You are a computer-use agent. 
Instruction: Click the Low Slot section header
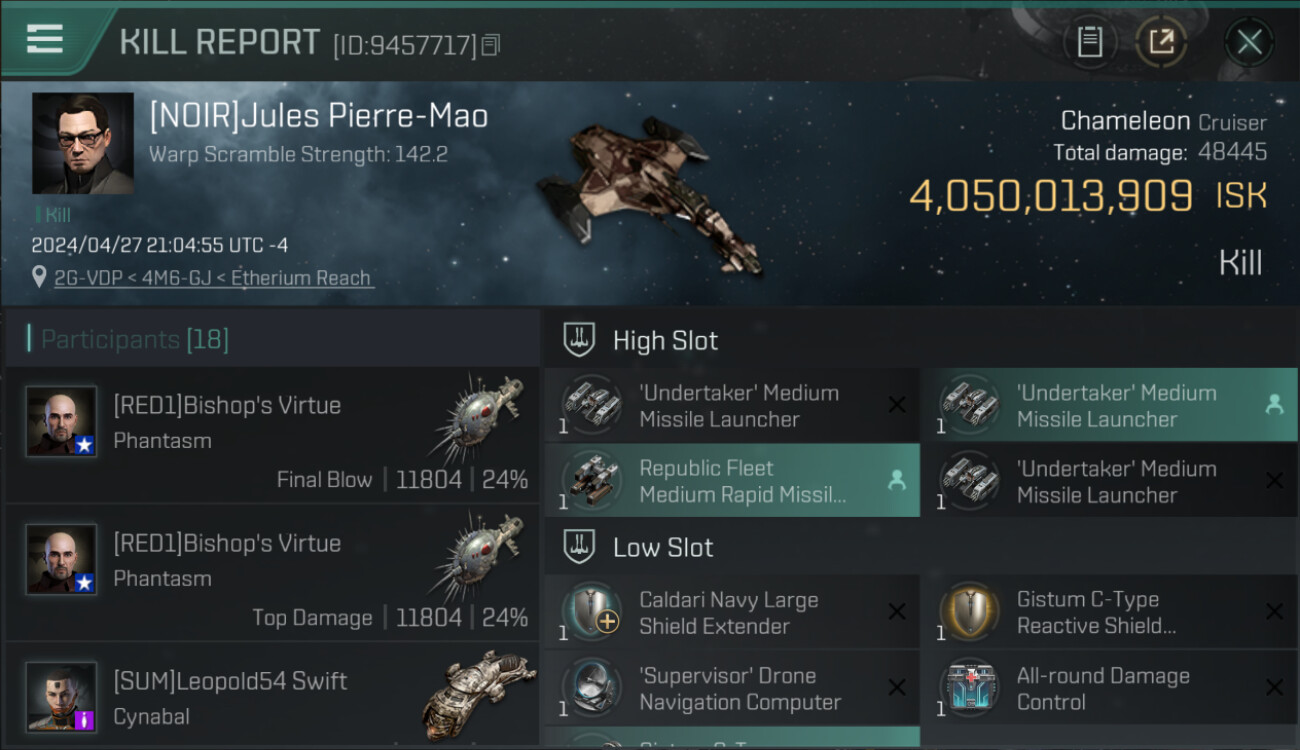point(662,547)
